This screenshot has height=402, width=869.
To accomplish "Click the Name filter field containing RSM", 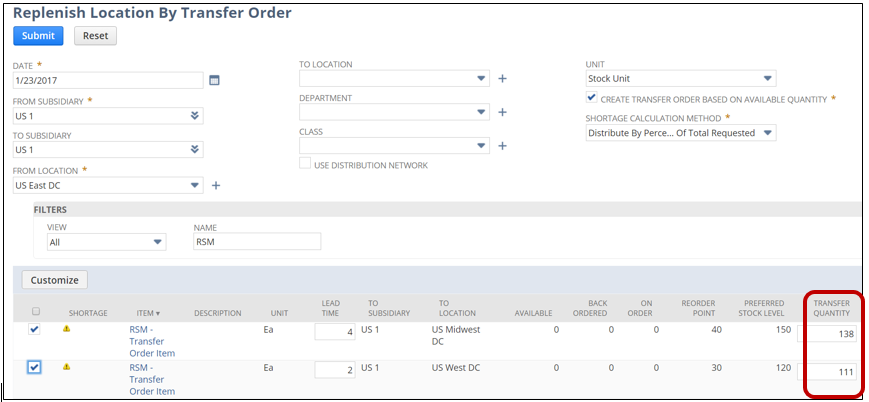I will [x=257, y=241].
